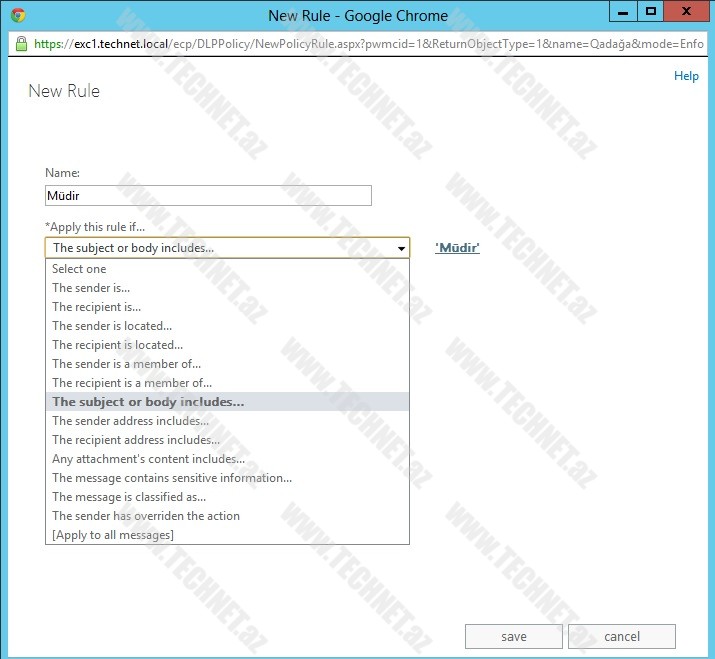
Task: Click the Name text field
Action: point(208,196)
